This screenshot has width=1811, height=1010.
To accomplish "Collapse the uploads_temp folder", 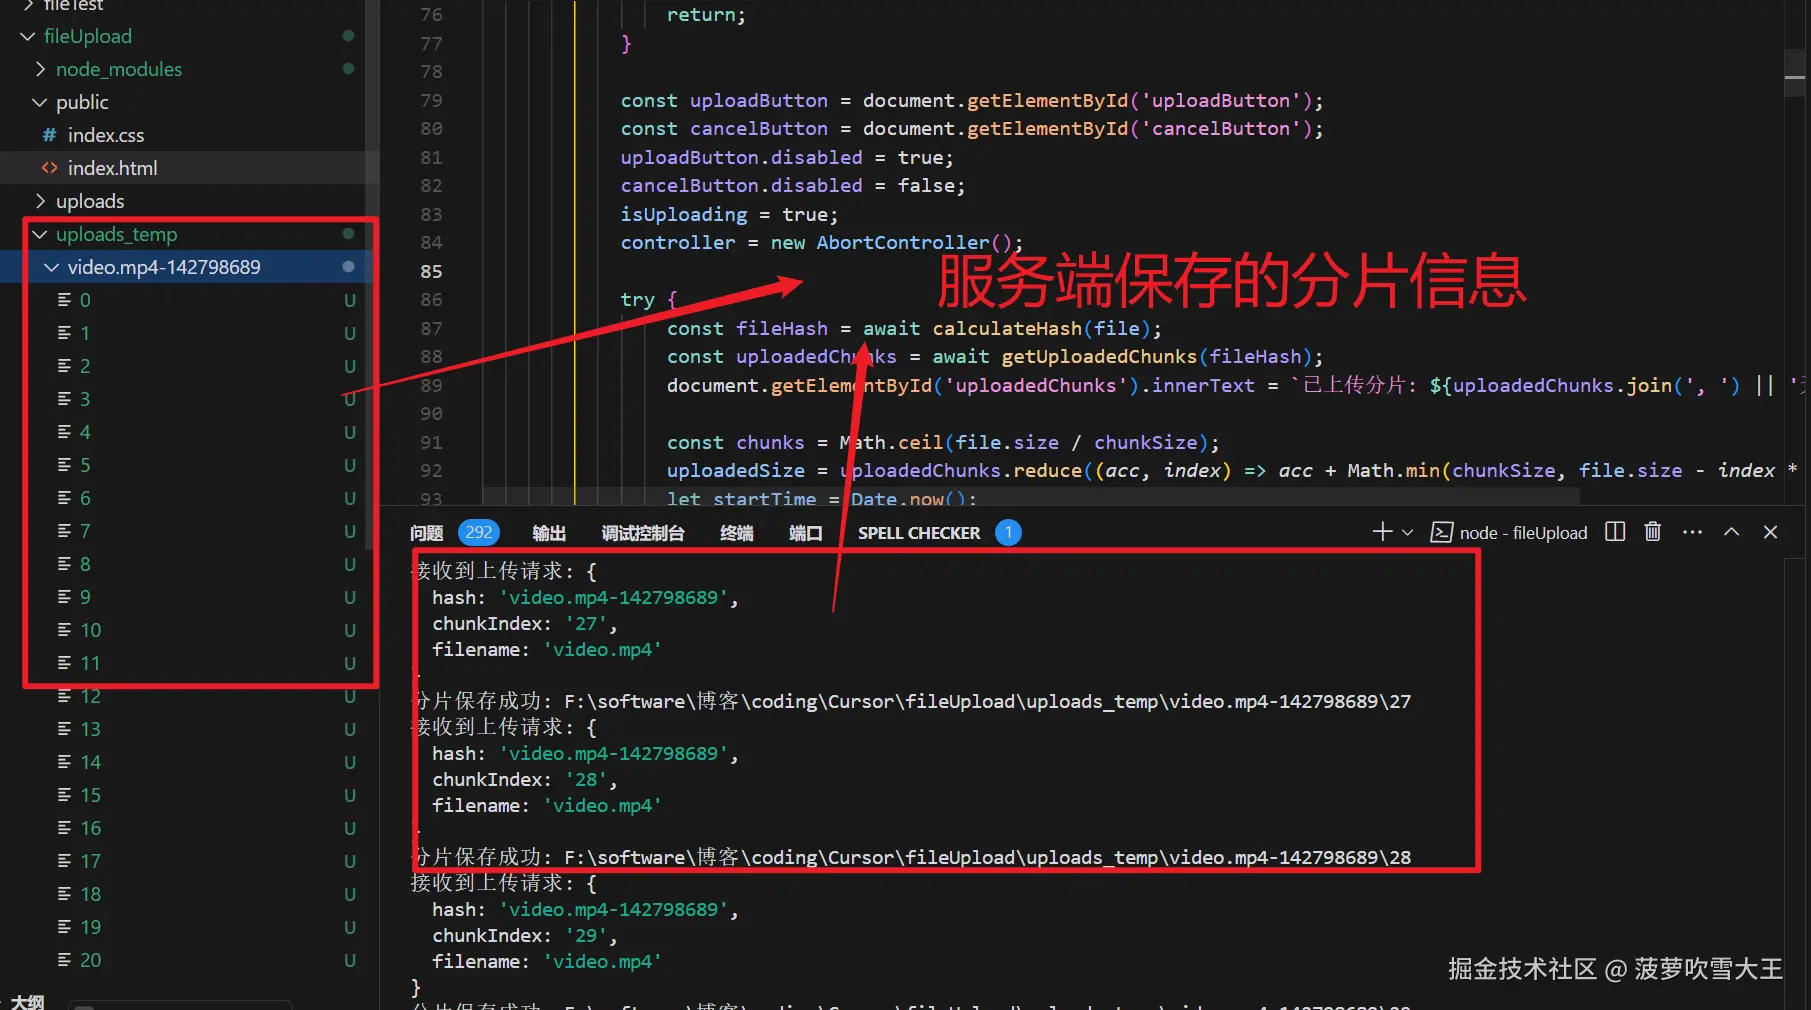I will 40,234.
